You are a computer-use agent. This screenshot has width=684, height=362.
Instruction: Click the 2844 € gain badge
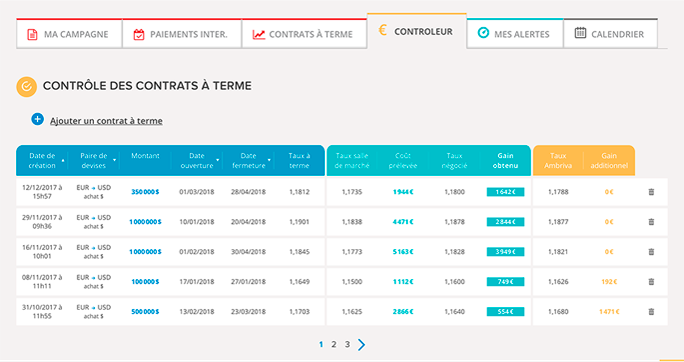click(x=506, y=222)
